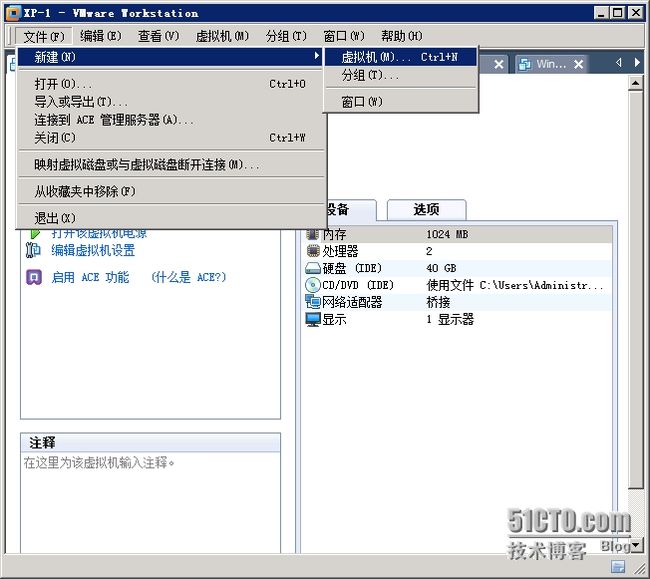Click the 编辑虚拟机设置 wrench icon
650x579 pixels.
pyautogui.click(x=33, y=250)
